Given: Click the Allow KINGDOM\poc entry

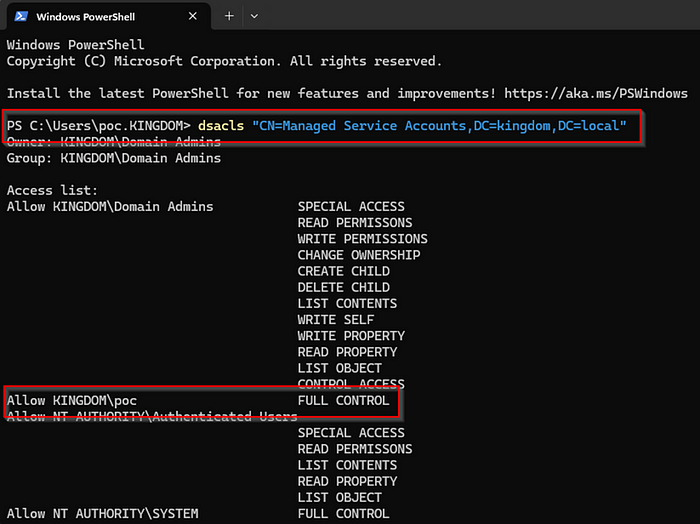Looking at the screenshot, I should tap(72, 400).
